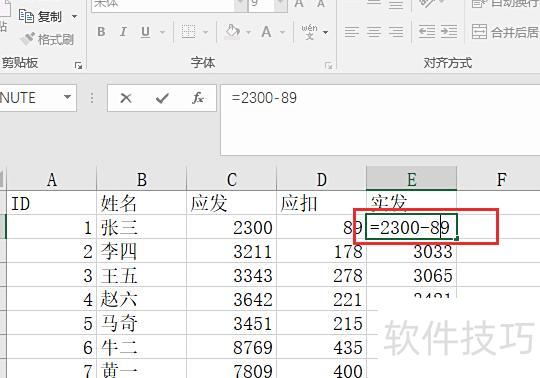Click the 应发 header cell
Image resolution: width=540 pixels, height=378 pixels.
231,203
